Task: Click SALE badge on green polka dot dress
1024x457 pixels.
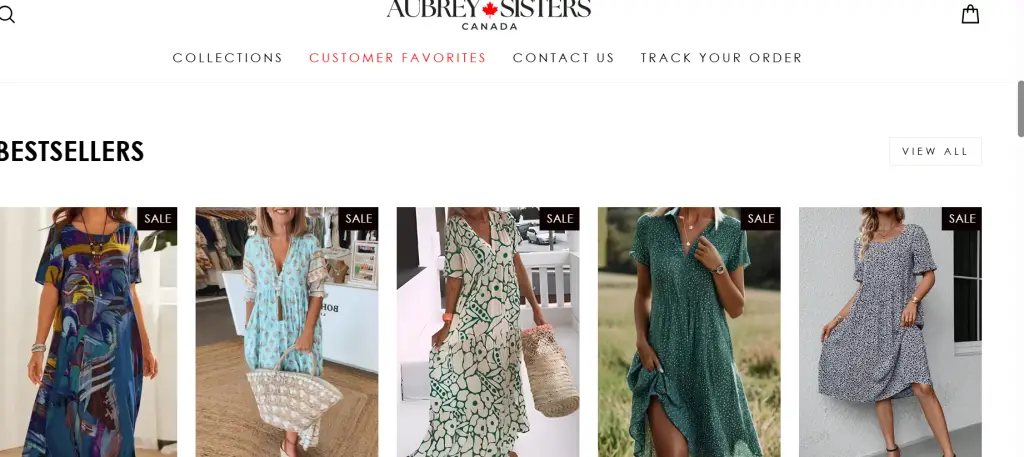Action: 760,219
